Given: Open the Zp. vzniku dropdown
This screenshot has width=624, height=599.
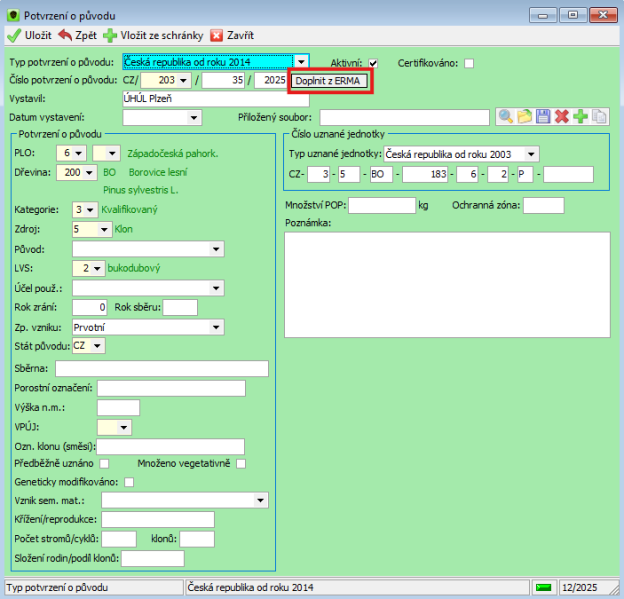Looking at the screenshot, I should [217, 327].
